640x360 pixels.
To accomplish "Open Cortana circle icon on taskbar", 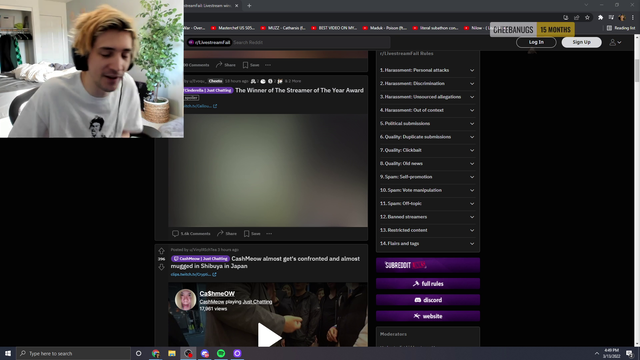I will click(x=138, y=353).
